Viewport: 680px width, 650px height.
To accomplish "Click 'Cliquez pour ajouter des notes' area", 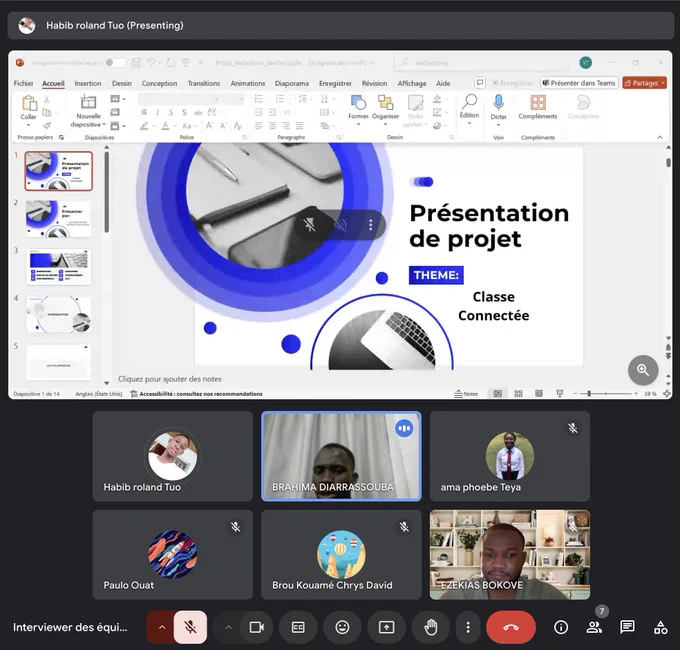I will (170, 379).
